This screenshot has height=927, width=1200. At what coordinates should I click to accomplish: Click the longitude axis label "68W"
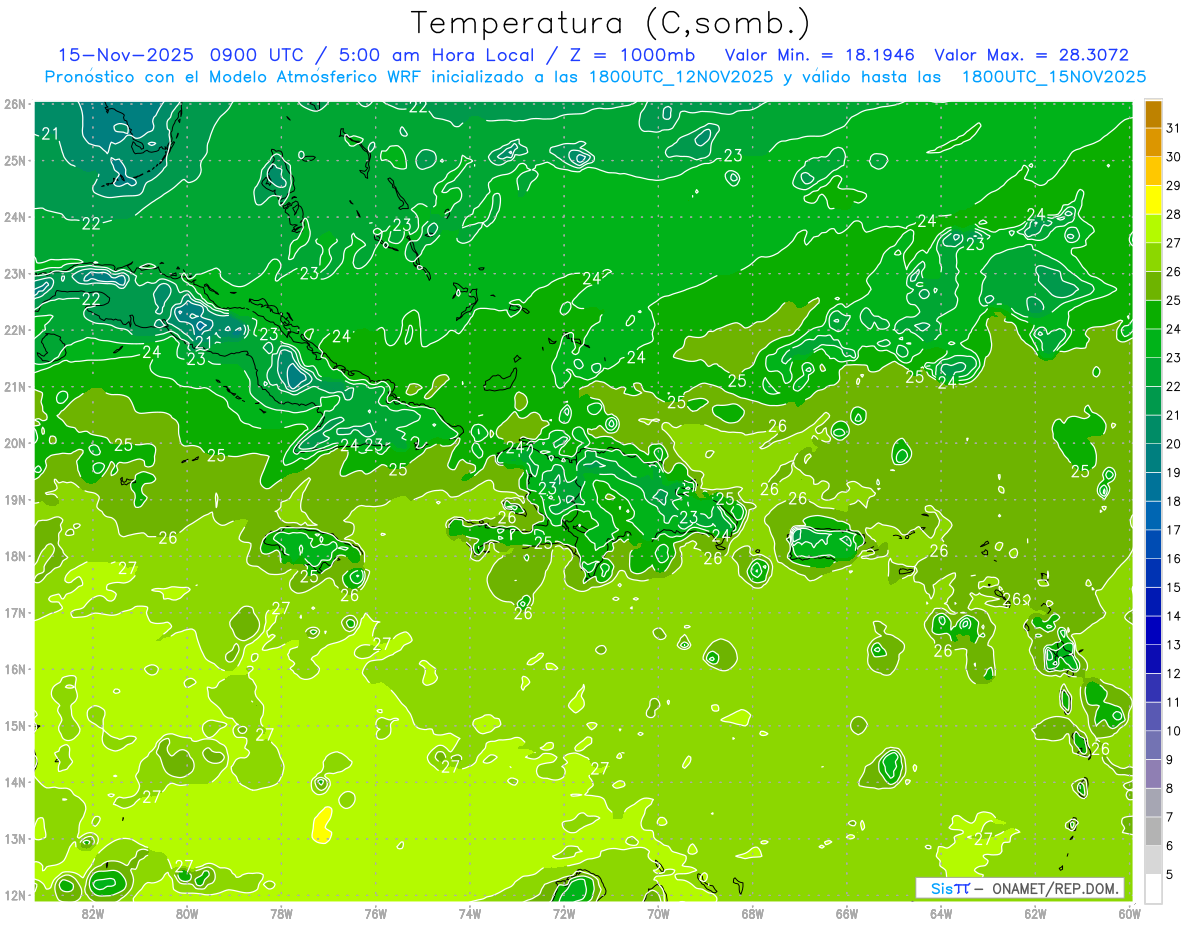pos(753,913)
